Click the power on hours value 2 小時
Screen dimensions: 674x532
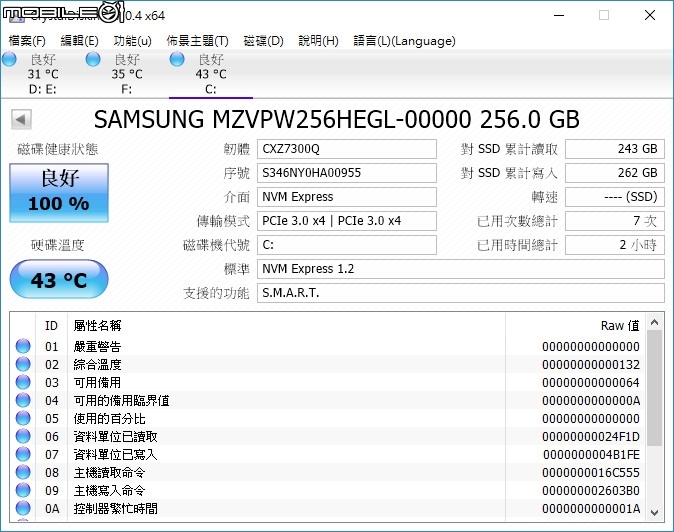(615, 245)
